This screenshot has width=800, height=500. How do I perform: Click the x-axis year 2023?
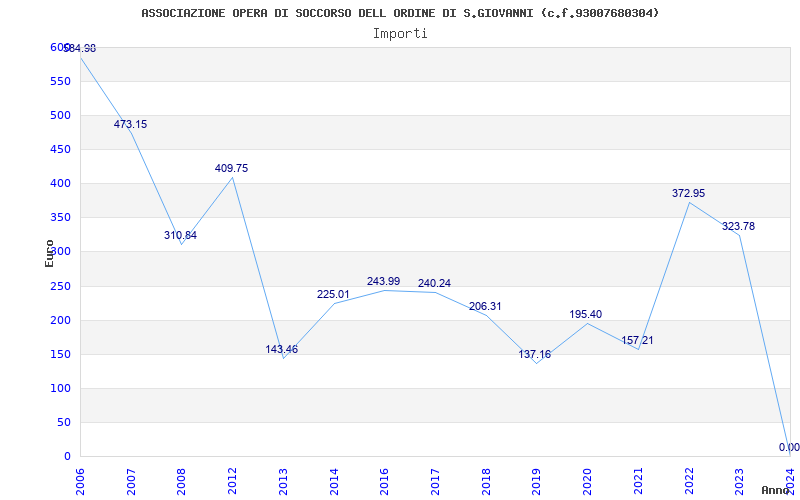point(740,482)
